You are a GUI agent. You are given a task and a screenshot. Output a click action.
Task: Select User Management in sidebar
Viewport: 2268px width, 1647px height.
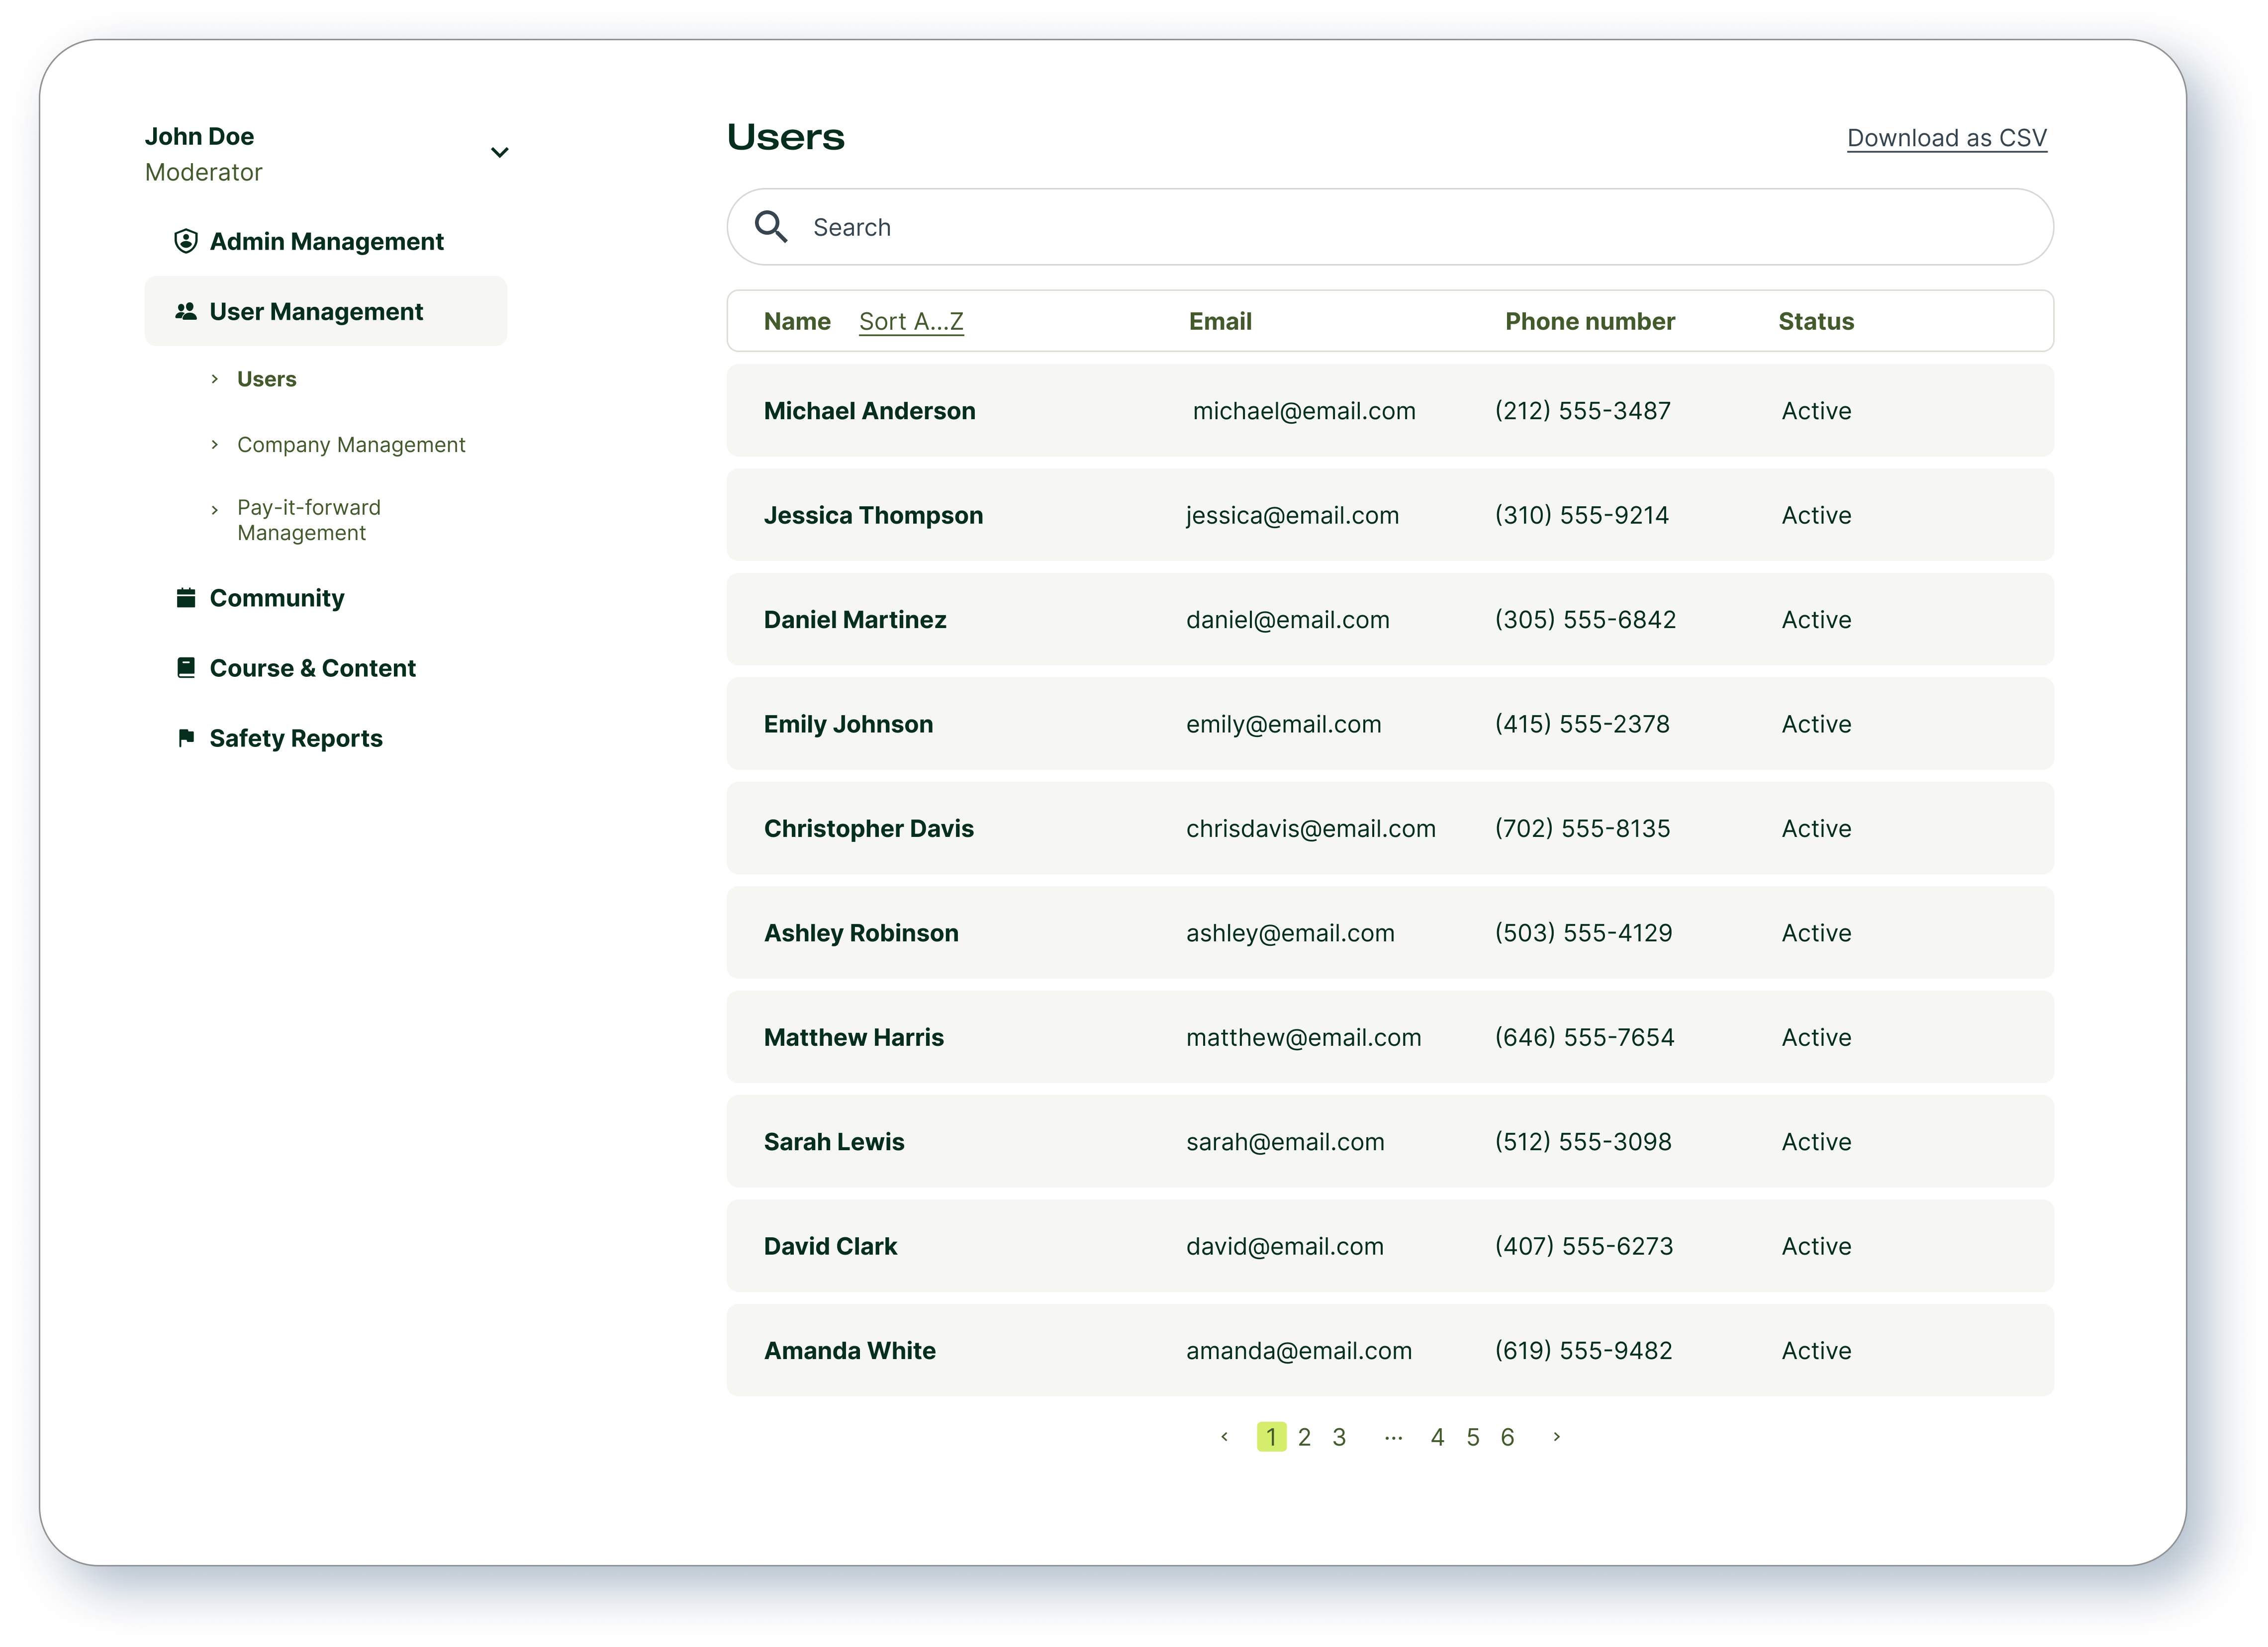point(326,311)
